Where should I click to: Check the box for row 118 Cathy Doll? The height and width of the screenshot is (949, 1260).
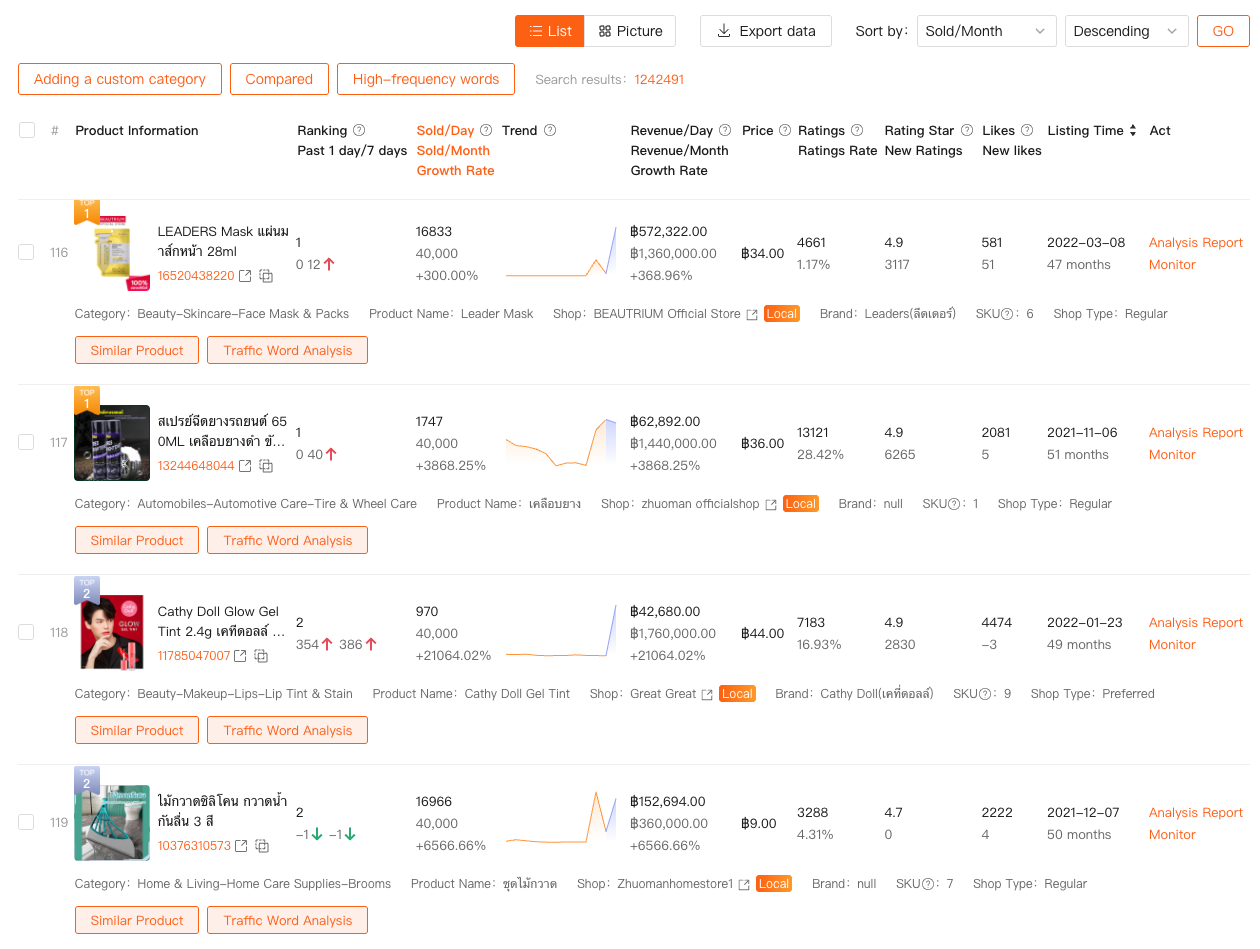tap(27, 632)
